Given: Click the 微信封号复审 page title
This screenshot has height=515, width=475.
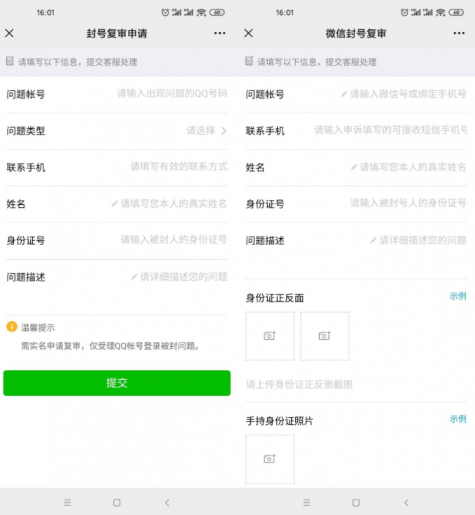Looking at the screenshot, I should [356, 33].
